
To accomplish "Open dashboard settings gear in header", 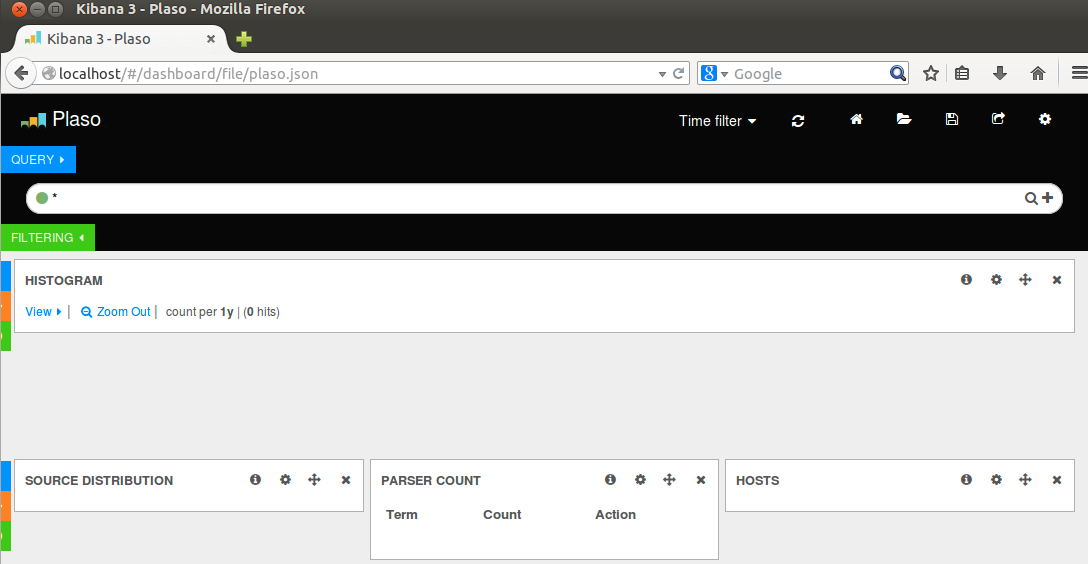I will point(1044,119).
